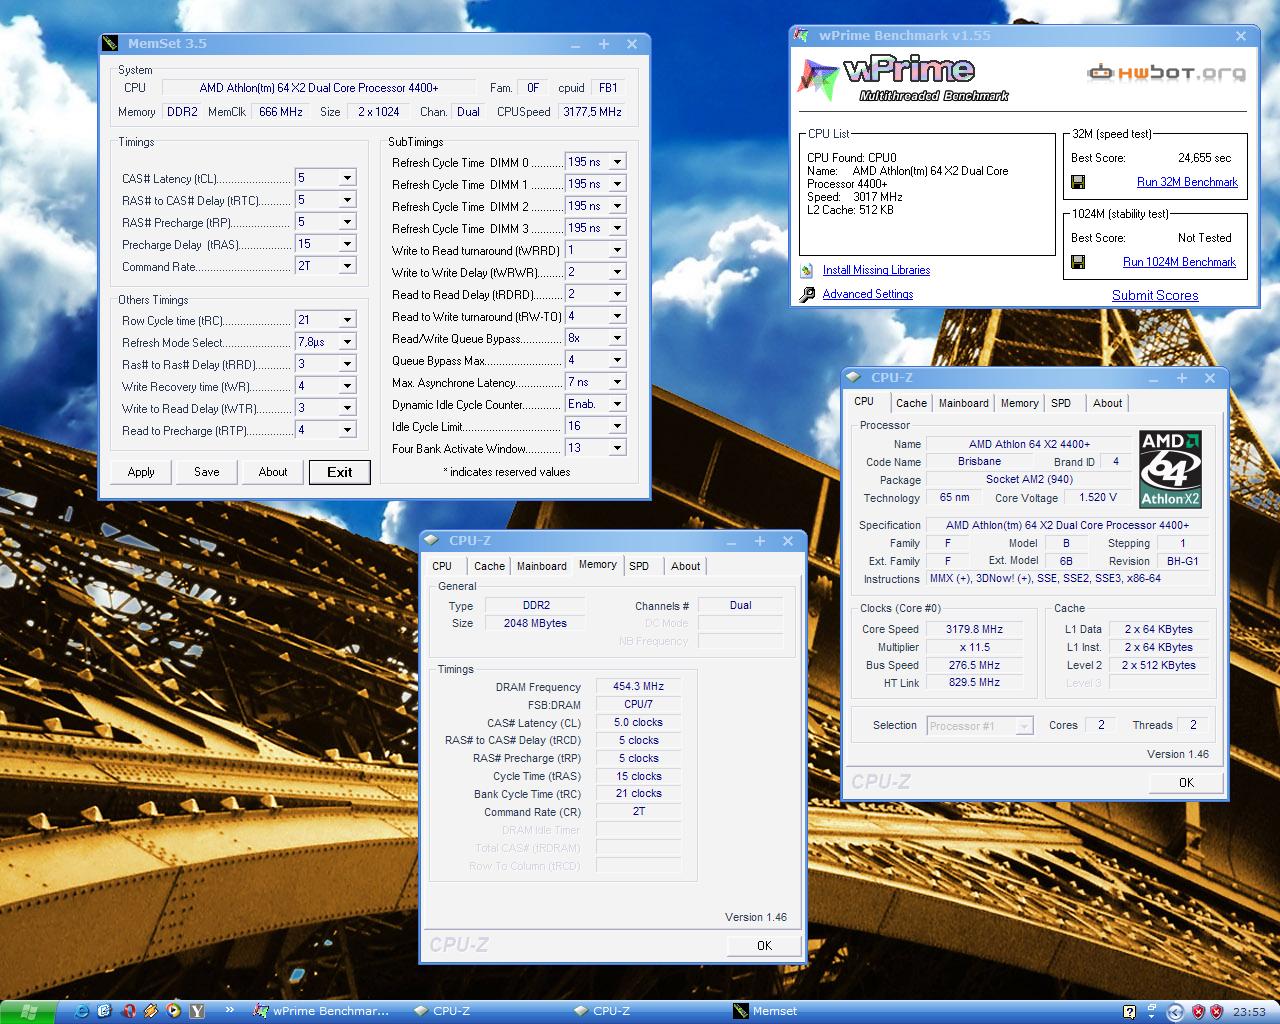Open the Four Bank Activate Window dropdown
Viewport: 1280px width, 1024px height.
[x=617, y=448]
